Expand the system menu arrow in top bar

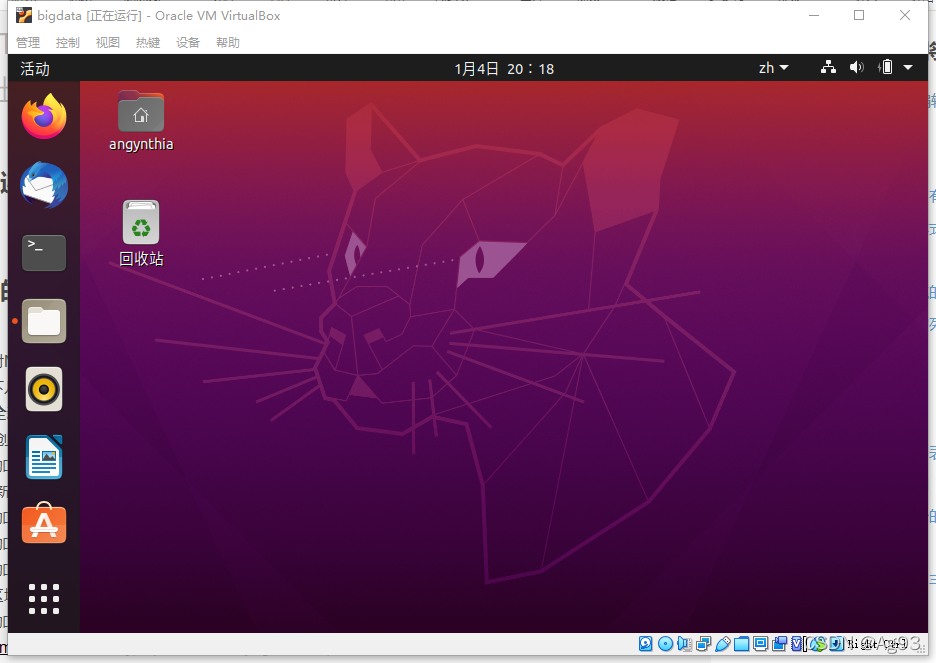tap(908, 67)
